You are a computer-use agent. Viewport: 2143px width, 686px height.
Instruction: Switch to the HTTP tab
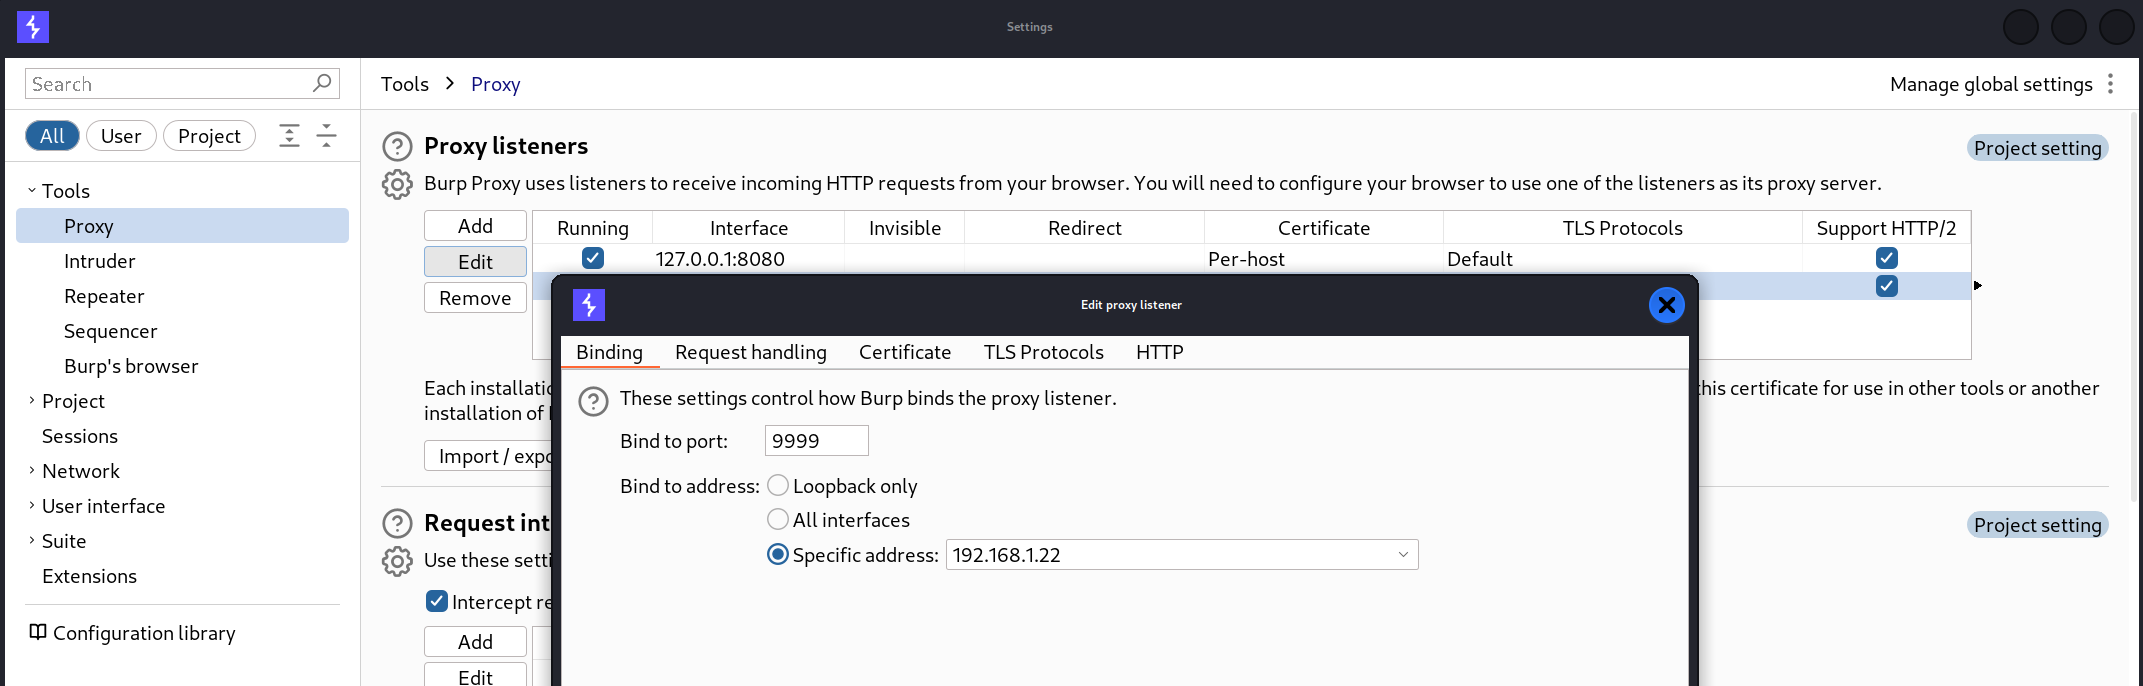[x=1160, y=352]
